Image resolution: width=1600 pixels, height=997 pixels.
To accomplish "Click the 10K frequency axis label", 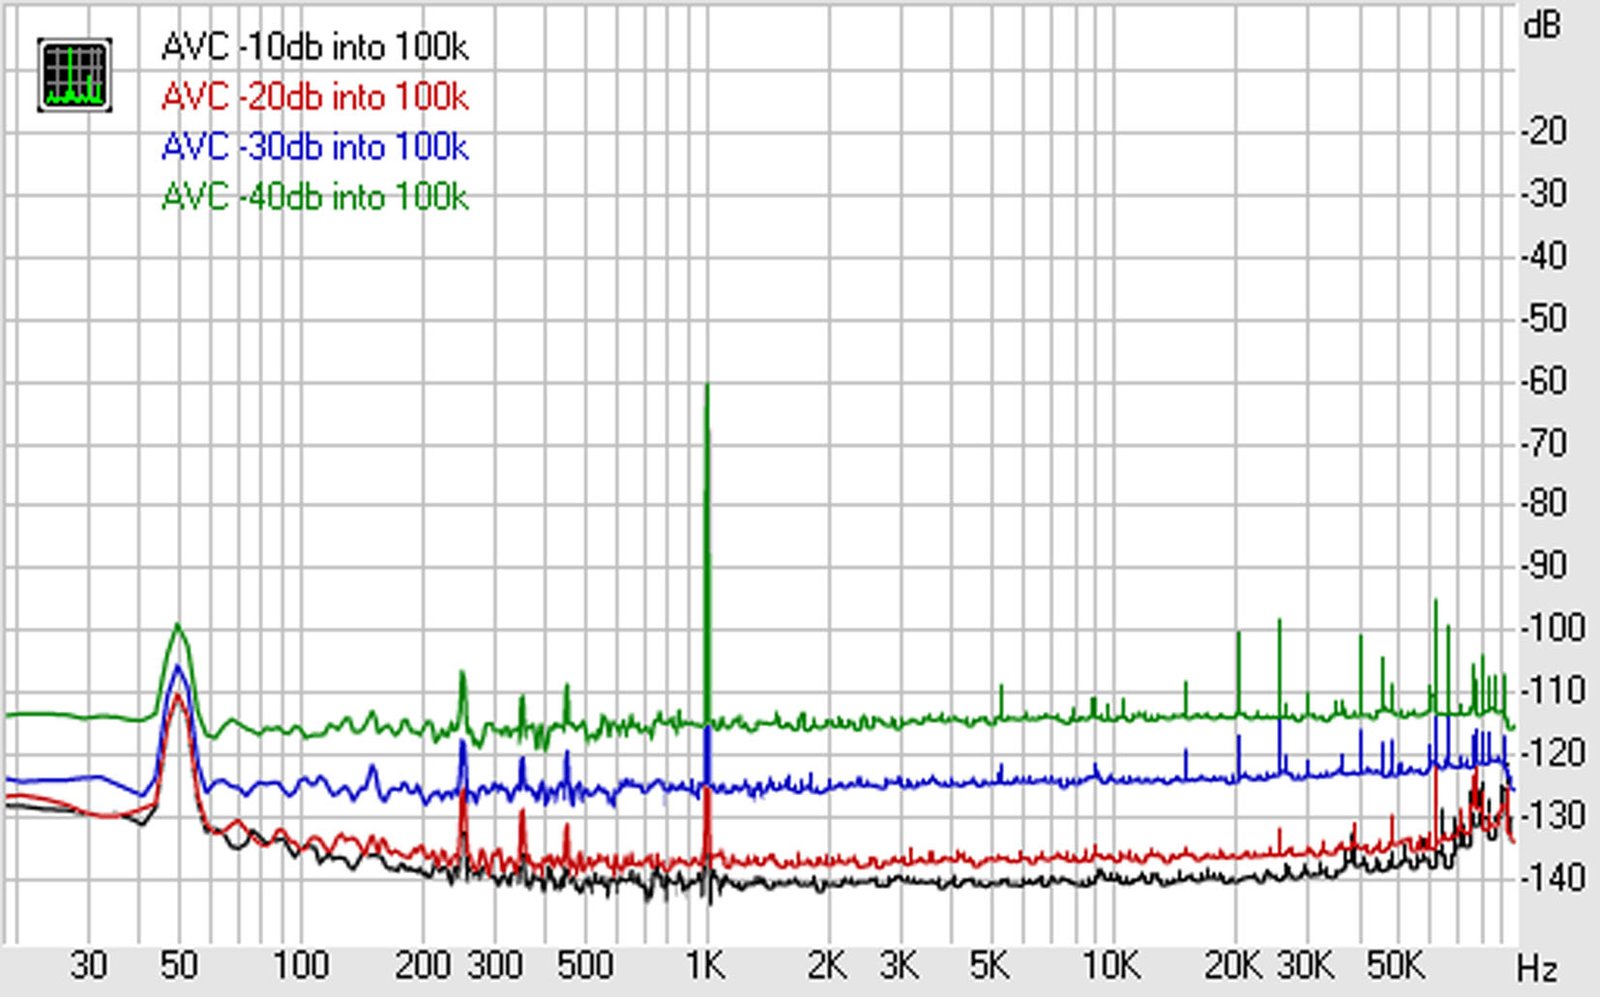I will click(x=1111, y=966).
